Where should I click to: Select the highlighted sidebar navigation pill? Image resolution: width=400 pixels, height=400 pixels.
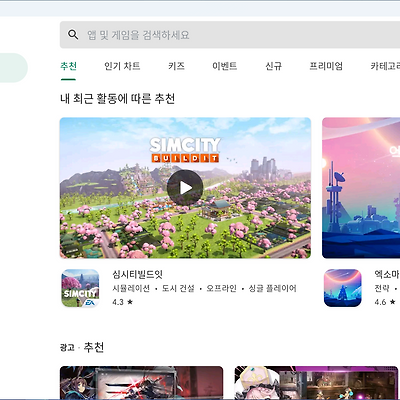coord(13,68)
